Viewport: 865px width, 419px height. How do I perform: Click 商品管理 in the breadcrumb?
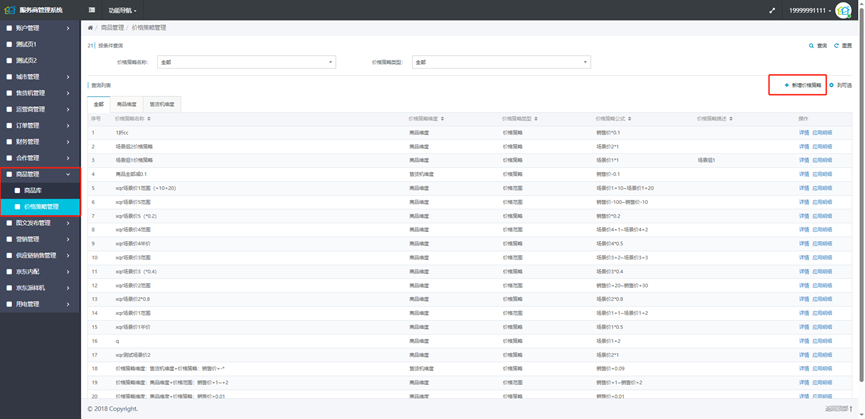tap(112, 28)
